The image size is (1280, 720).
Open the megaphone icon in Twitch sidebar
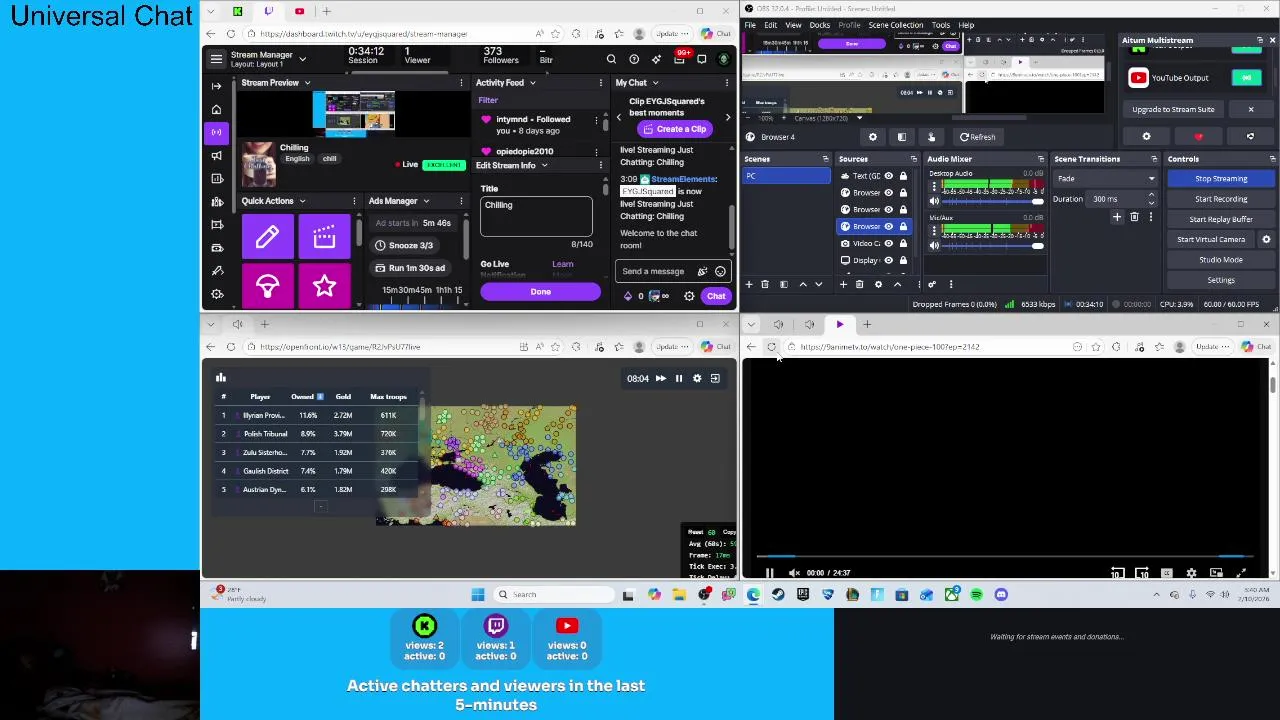pos(216,155)
